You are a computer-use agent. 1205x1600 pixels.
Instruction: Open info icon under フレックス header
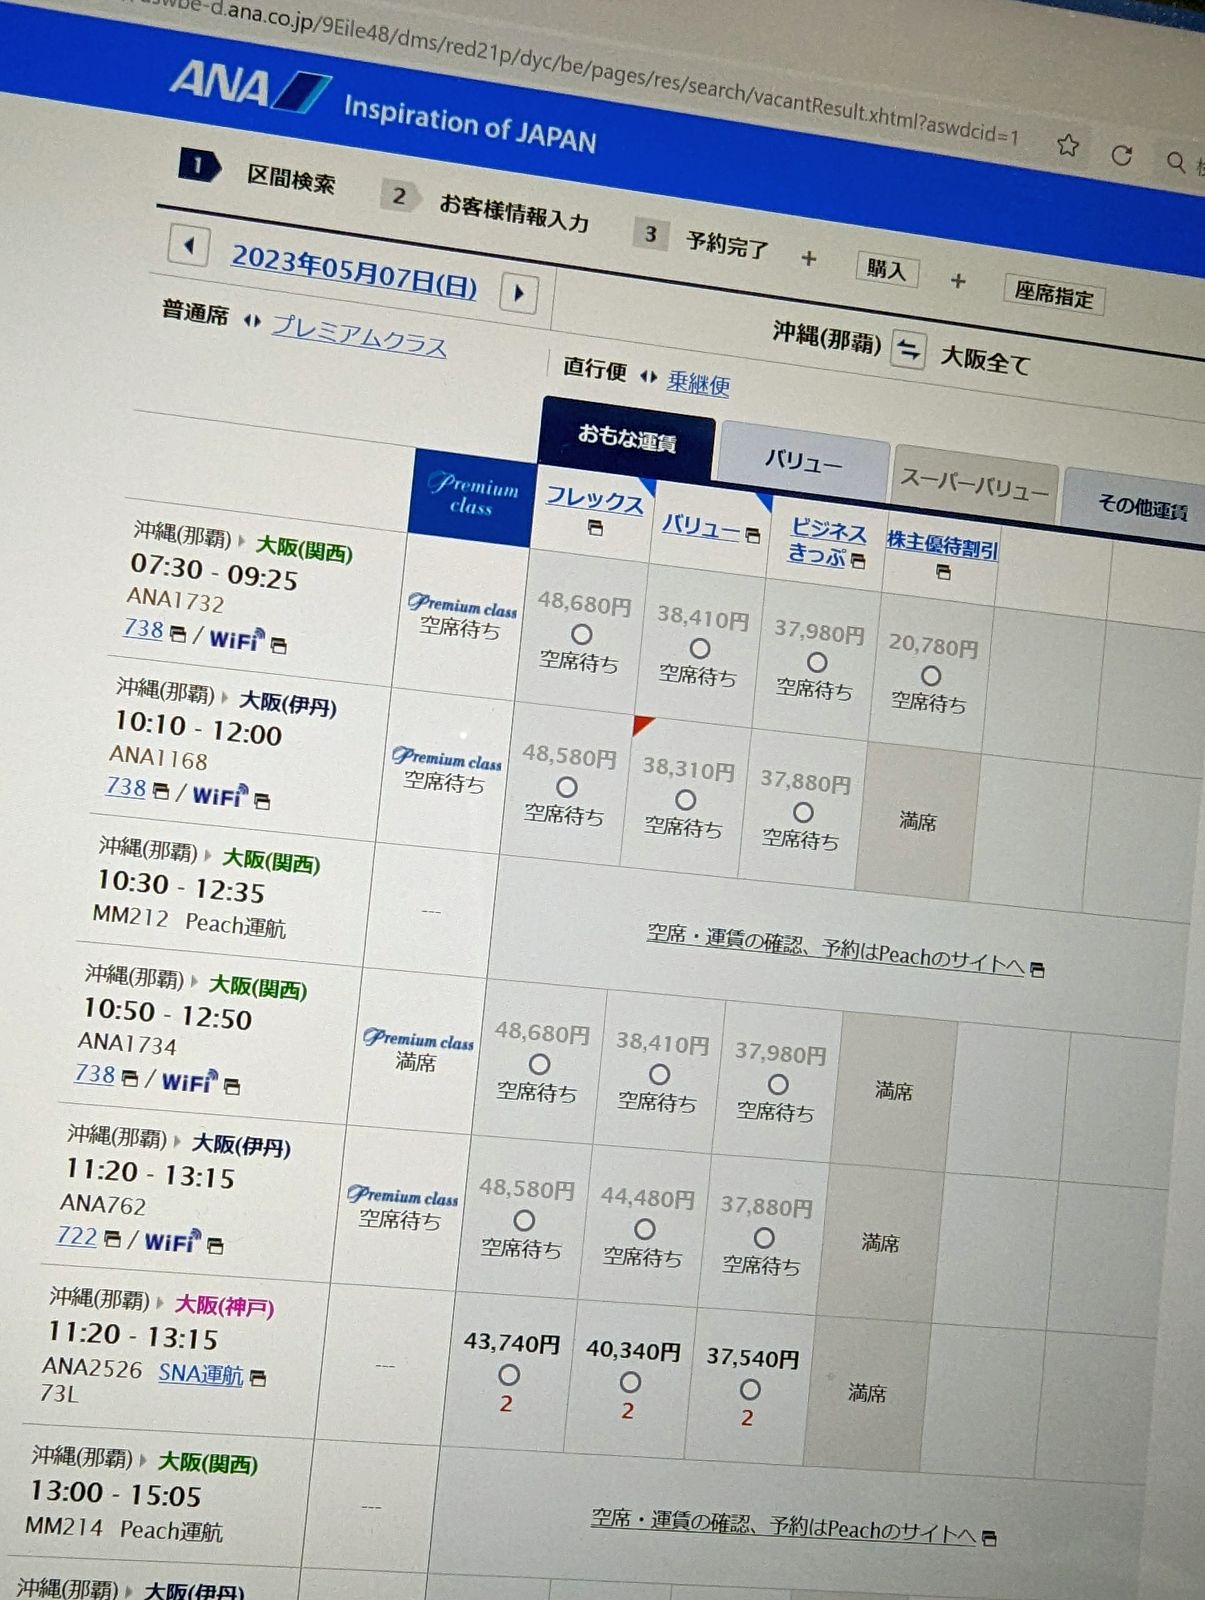pos(595,527)
